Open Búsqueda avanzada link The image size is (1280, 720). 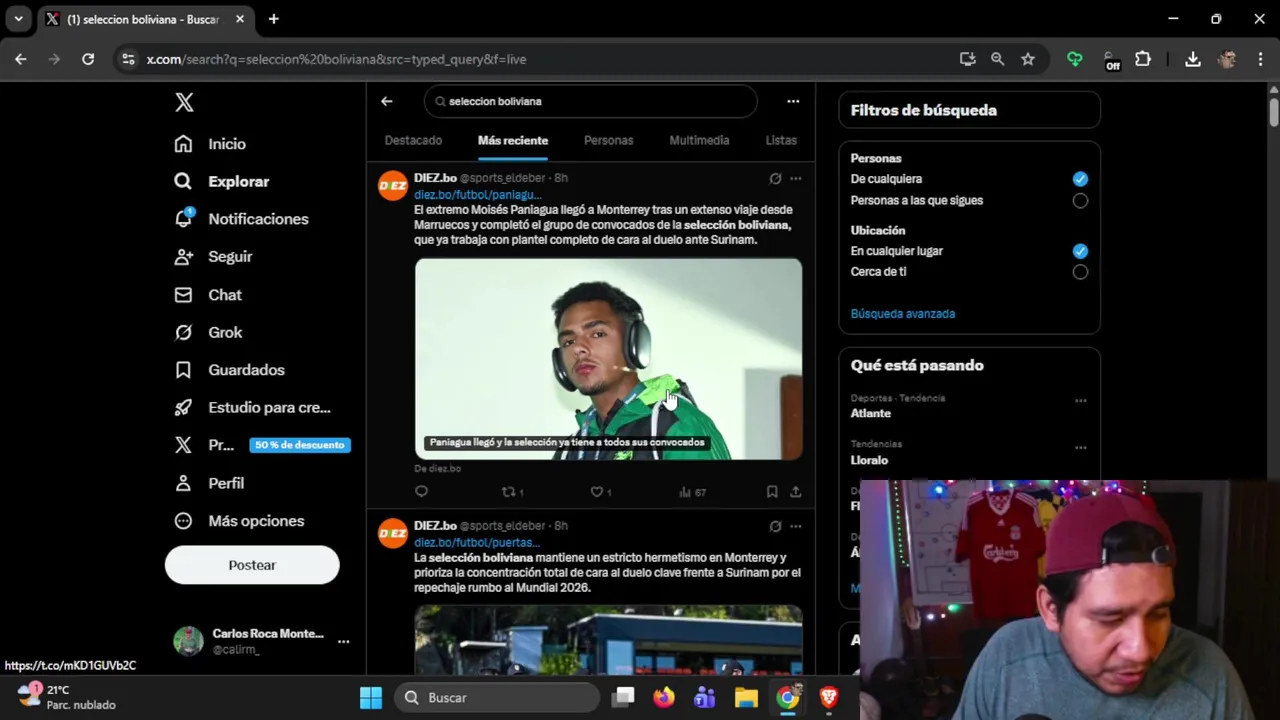pyautogui.click(x=903, y=314)
